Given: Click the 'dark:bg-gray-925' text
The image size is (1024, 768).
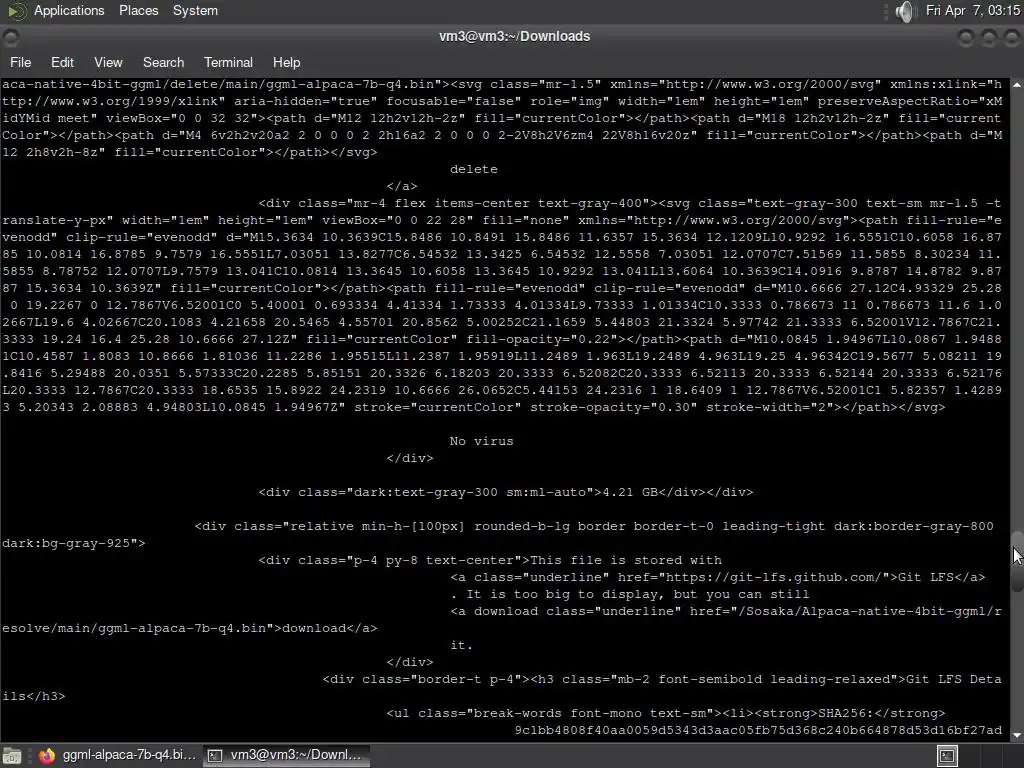Looking at the screenshot, I should pos(66,543).
